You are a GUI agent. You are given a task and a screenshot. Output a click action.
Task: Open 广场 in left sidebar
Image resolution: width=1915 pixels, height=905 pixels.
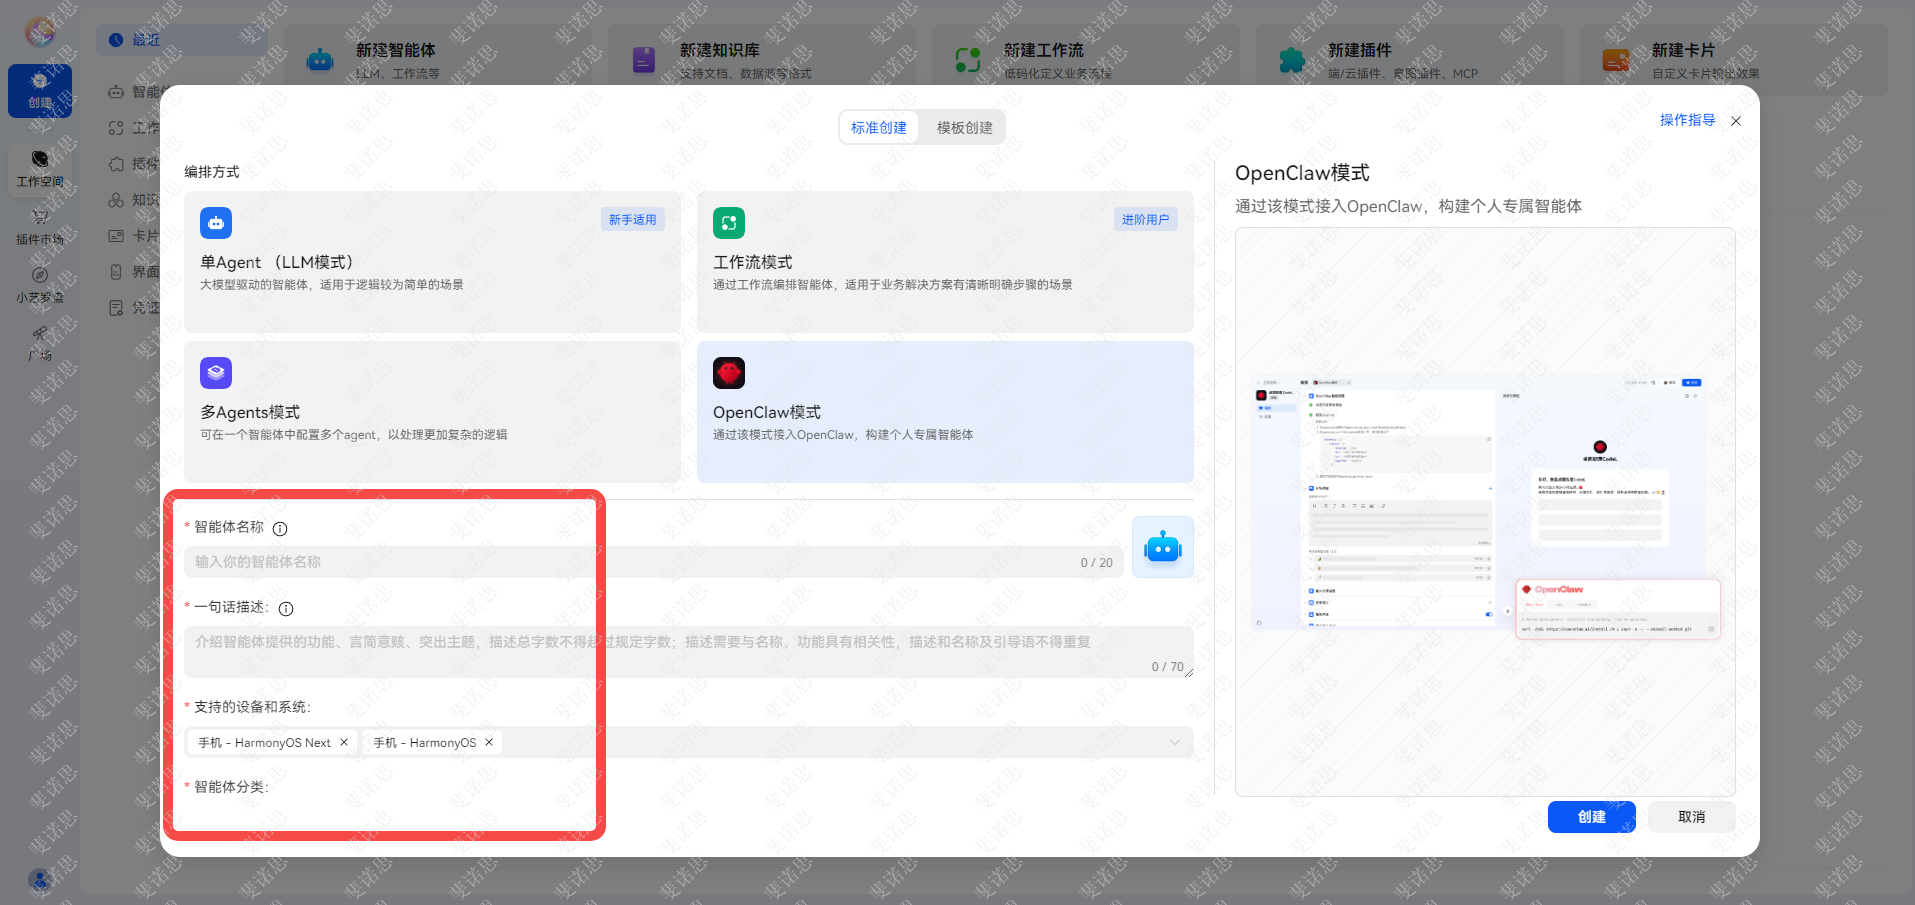click(40, 343)
